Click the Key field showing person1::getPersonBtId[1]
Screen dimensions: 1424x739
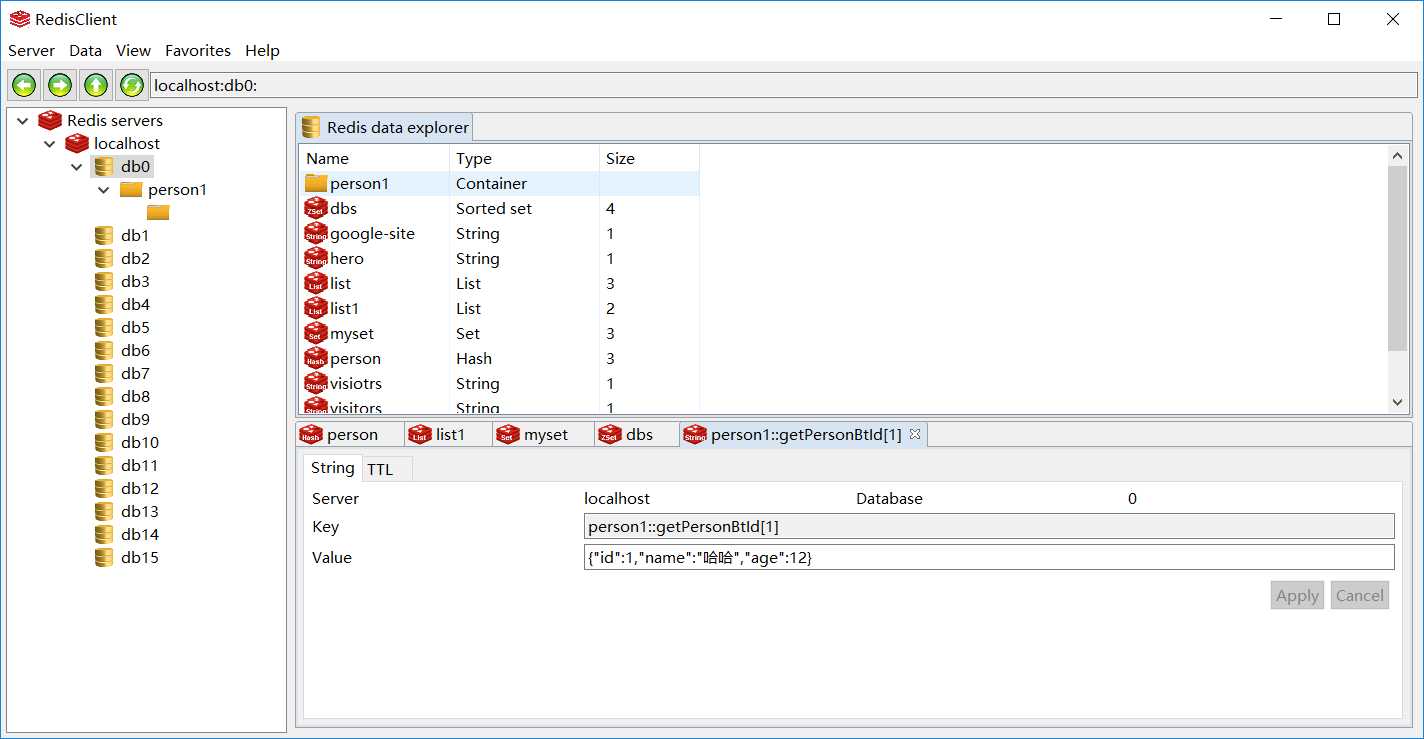point(989,526)
